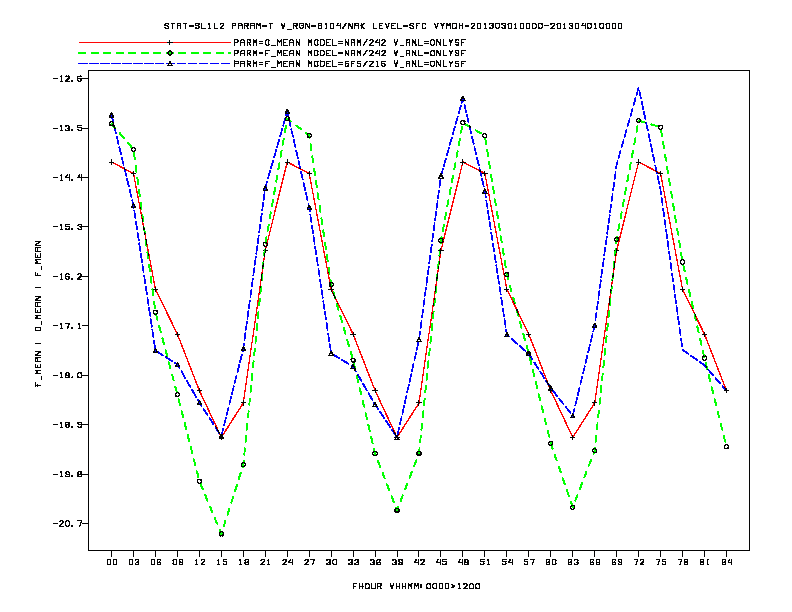
Task: Click the y-axis tick label -18.9
Action: (68, 425)
